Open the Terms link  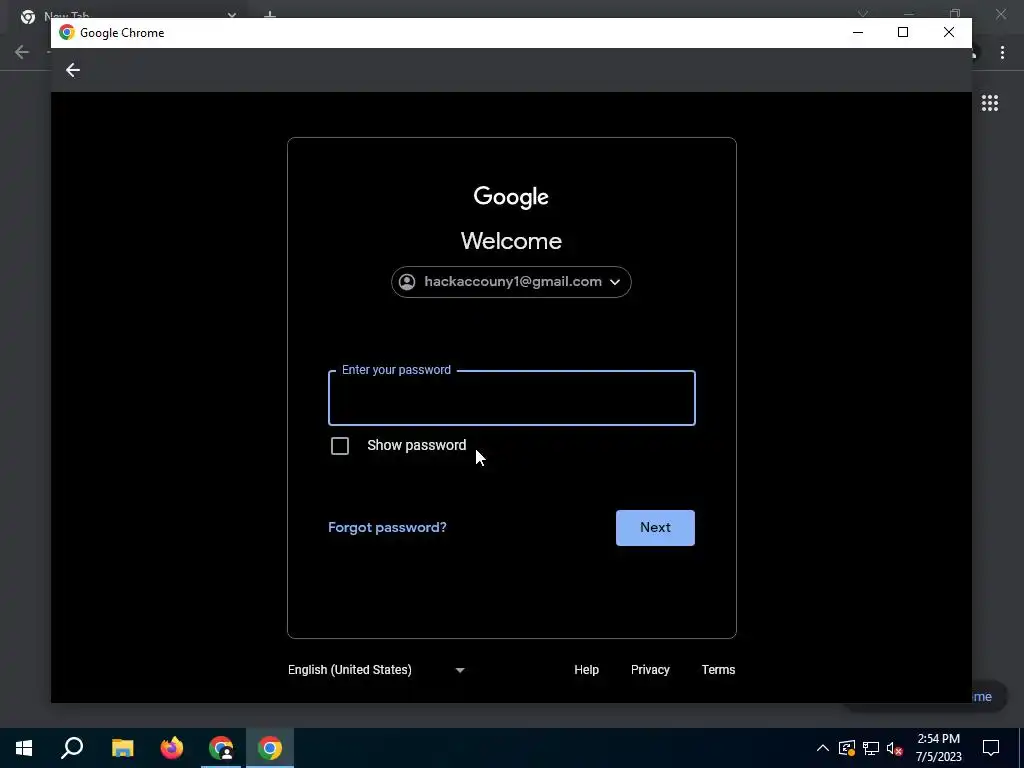tap(718, 670)
